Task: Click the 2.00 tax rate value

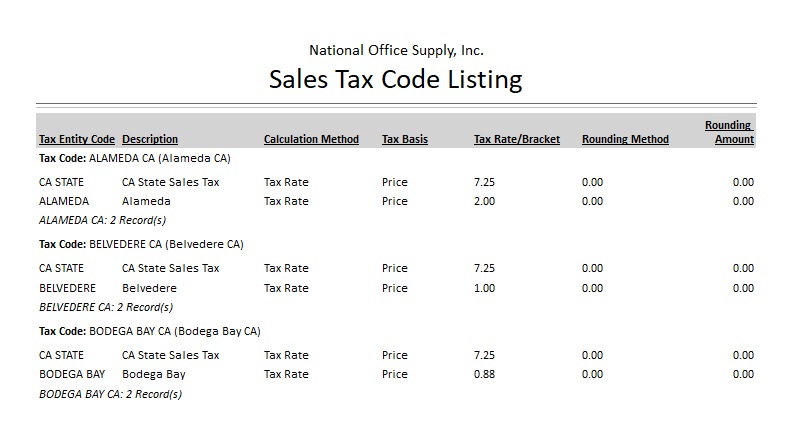Action: point(484,201)
